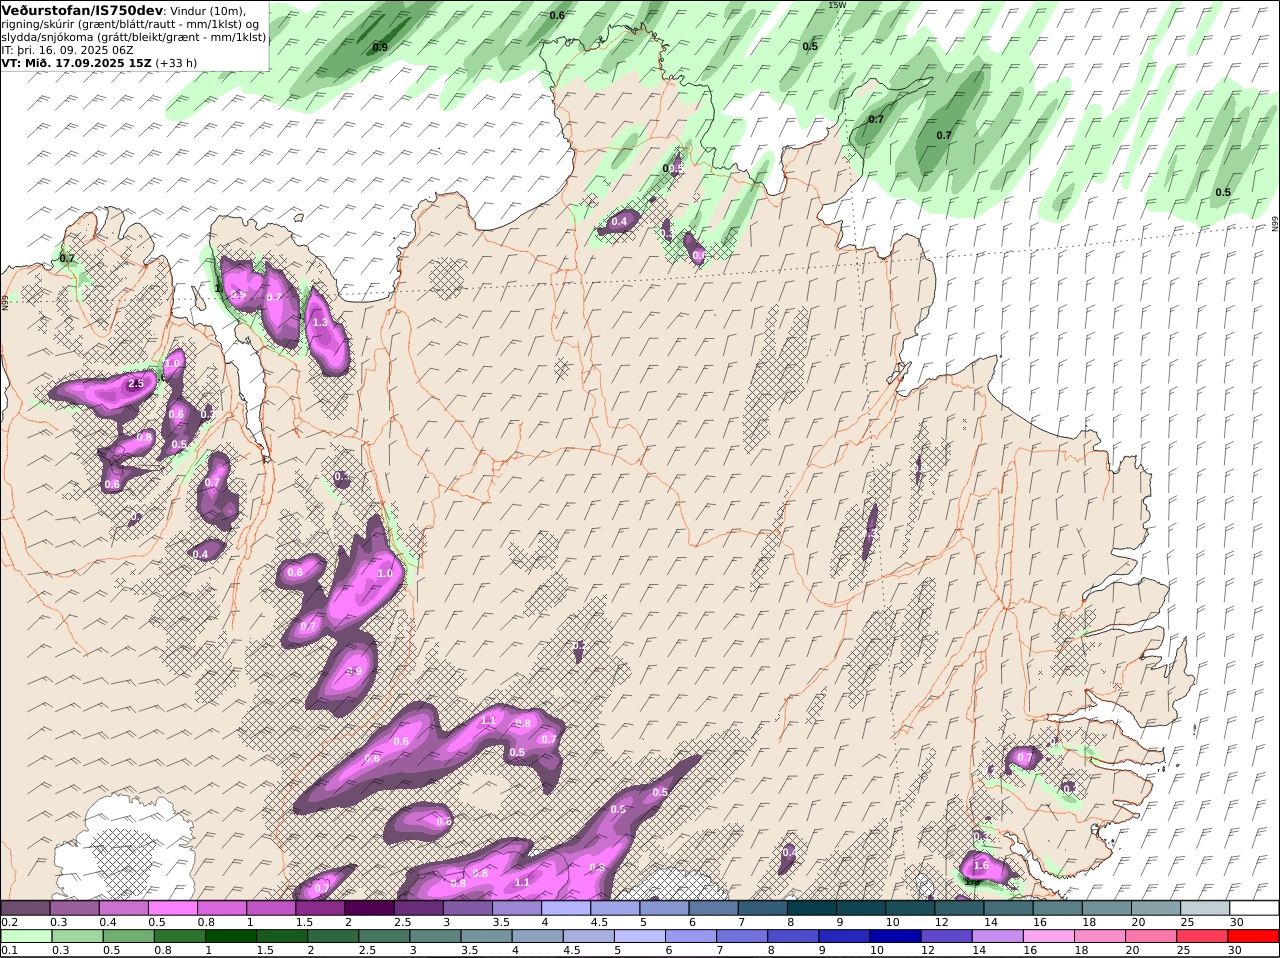Click the white snow swatch above 30
Screen dimensions: 1280x958
tap(1255, 907)
